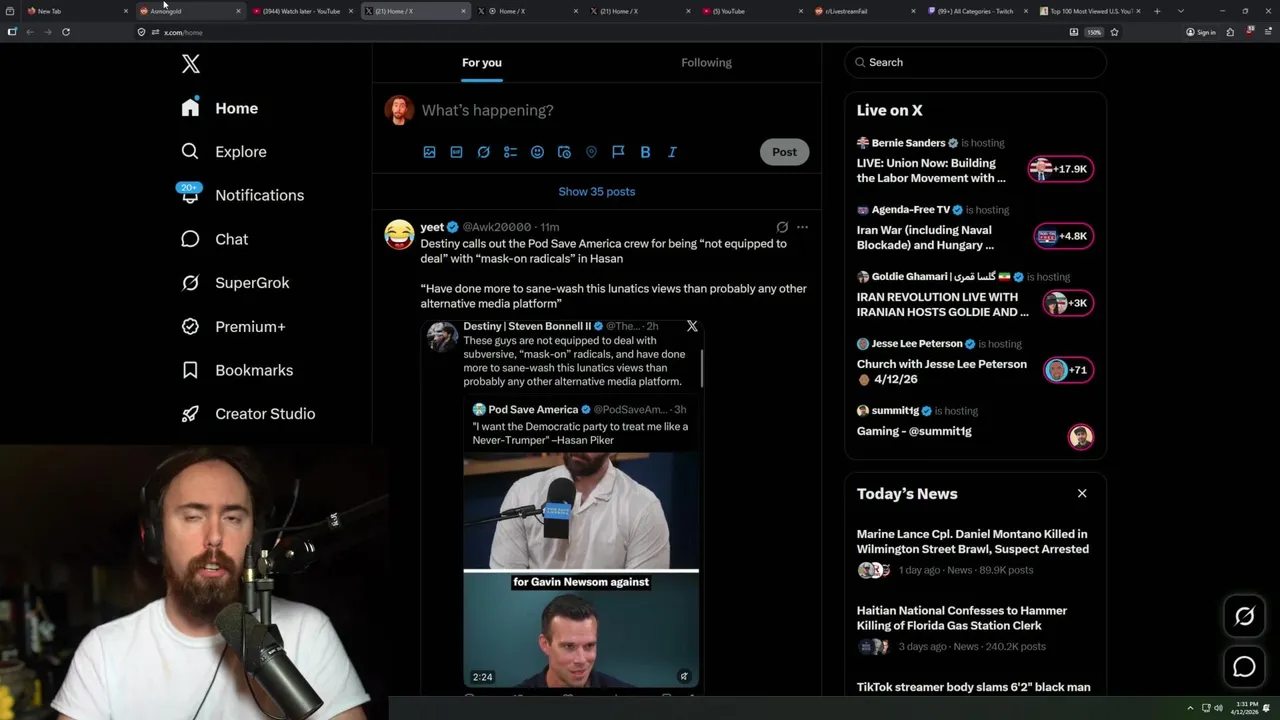Click the X logo in the sidebar

point(191,64)
